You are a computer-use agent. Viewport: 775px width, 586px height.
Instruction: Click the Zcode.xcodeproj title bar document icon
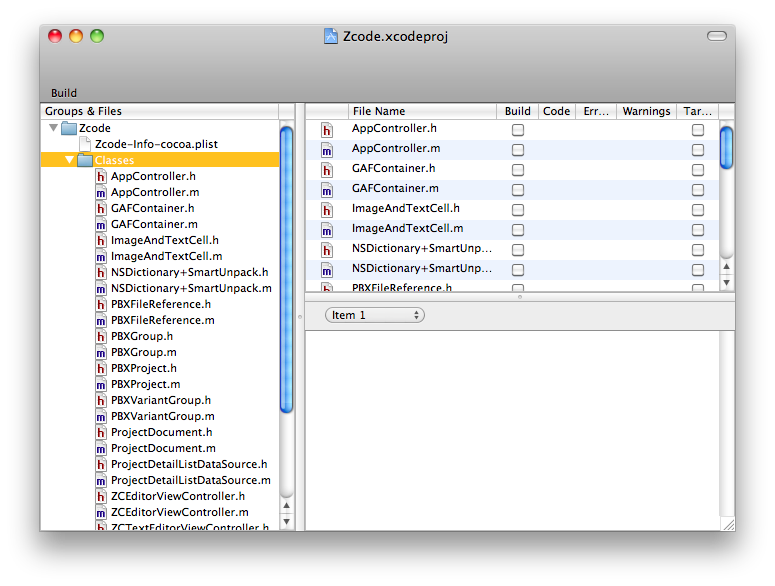331,36
